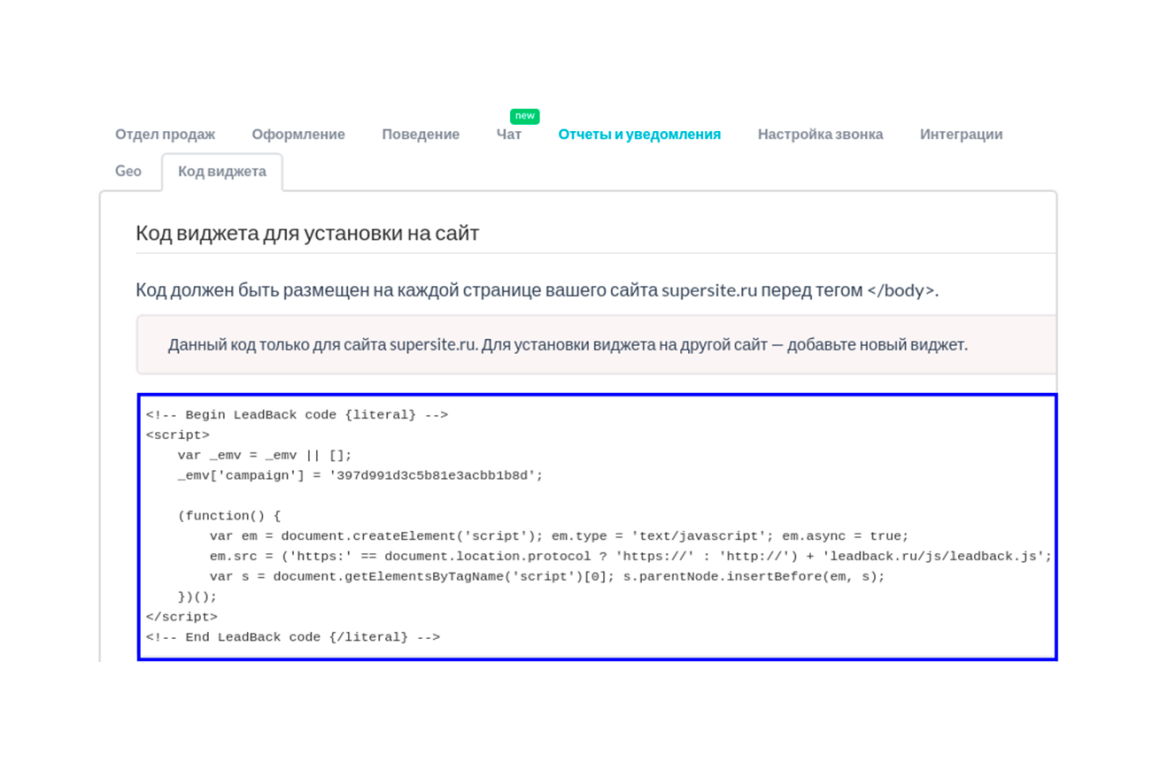Click the End LeadBack code comment line

(293, 637)
